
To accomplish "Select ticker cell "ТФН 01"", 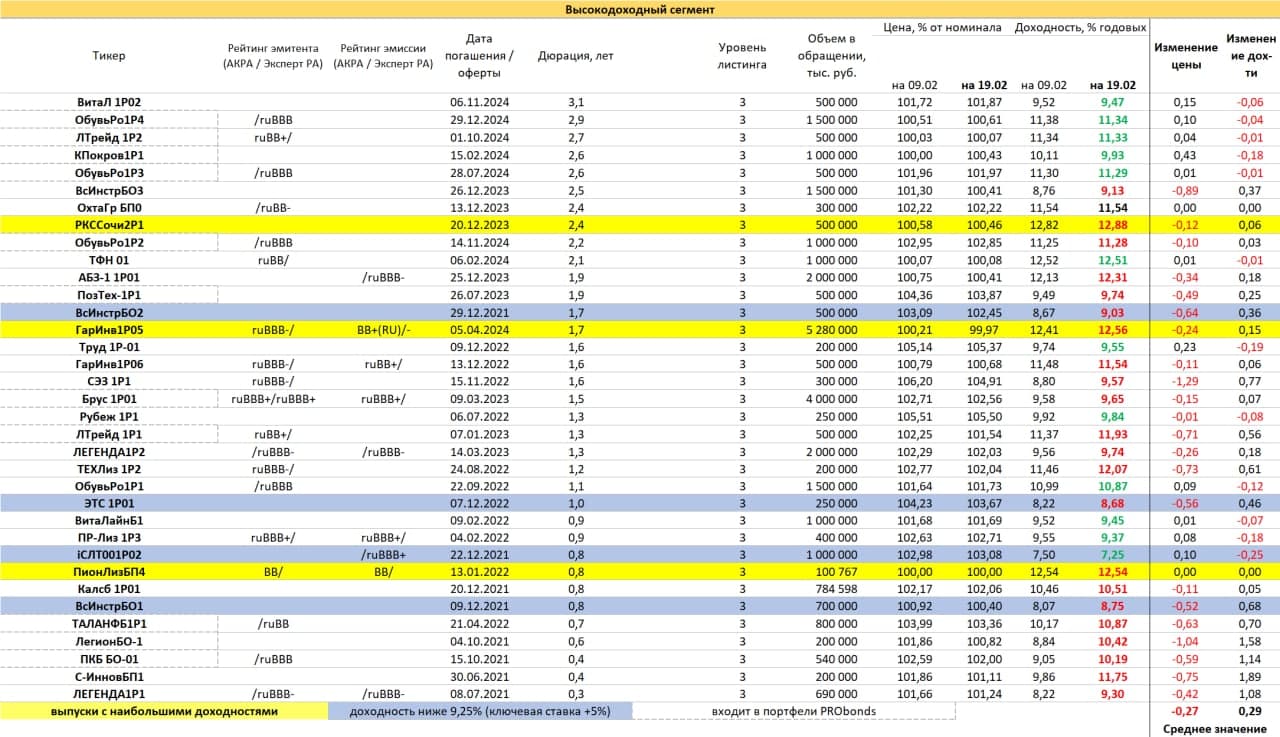I will pos(109,259).
